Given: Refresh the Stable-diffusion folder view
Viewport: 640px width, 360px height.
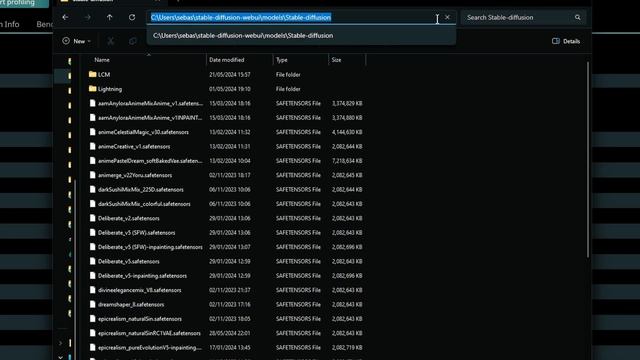Looking at the screenshot, I should click(132, 18).
